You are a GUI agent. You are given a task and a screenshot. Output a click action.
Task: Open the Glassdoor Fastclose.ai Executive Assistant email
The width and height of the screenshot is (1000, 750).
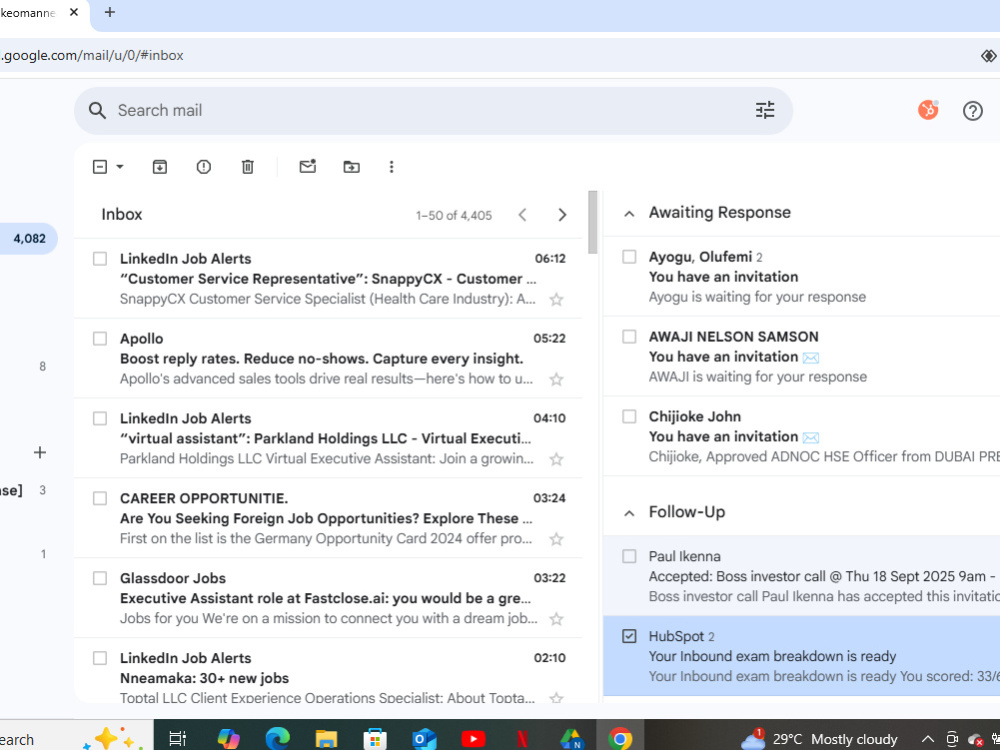click(328, 598)
